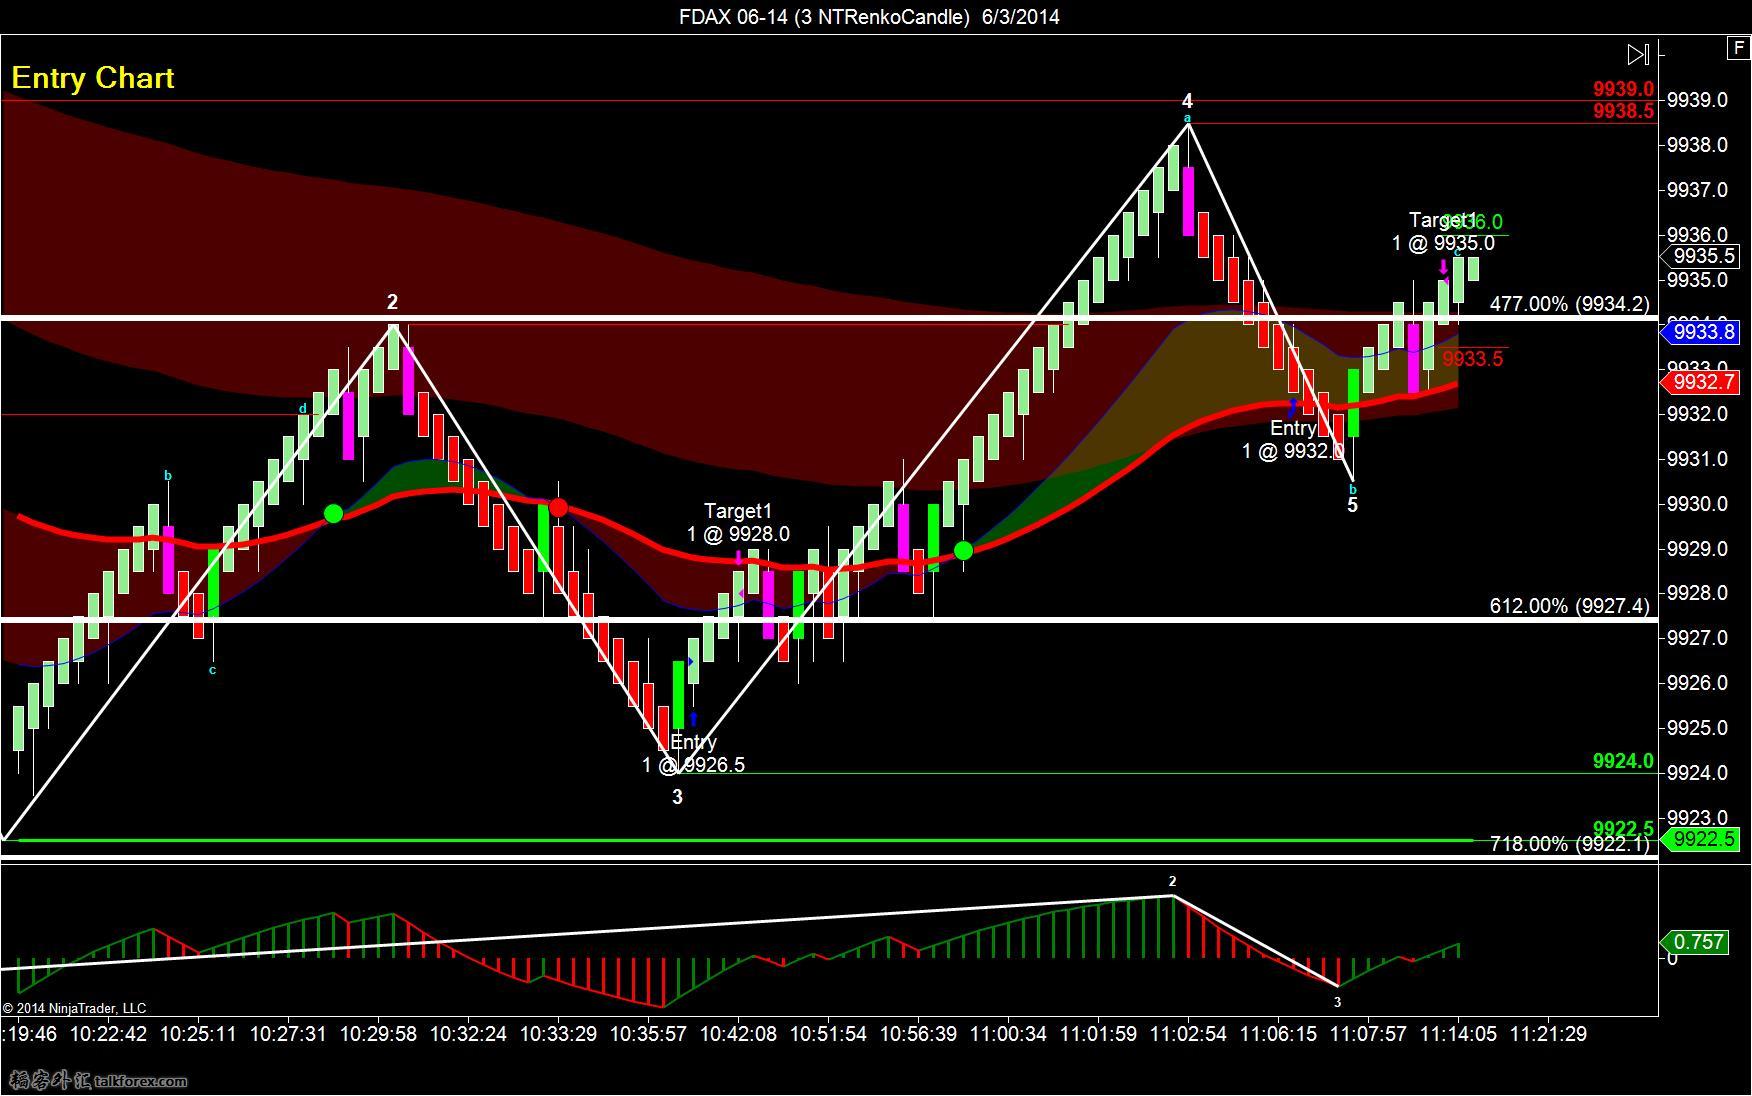Click label '3' in the lower indicator panel
Screen dimensions: 1752x1096
[1337, 1002]
